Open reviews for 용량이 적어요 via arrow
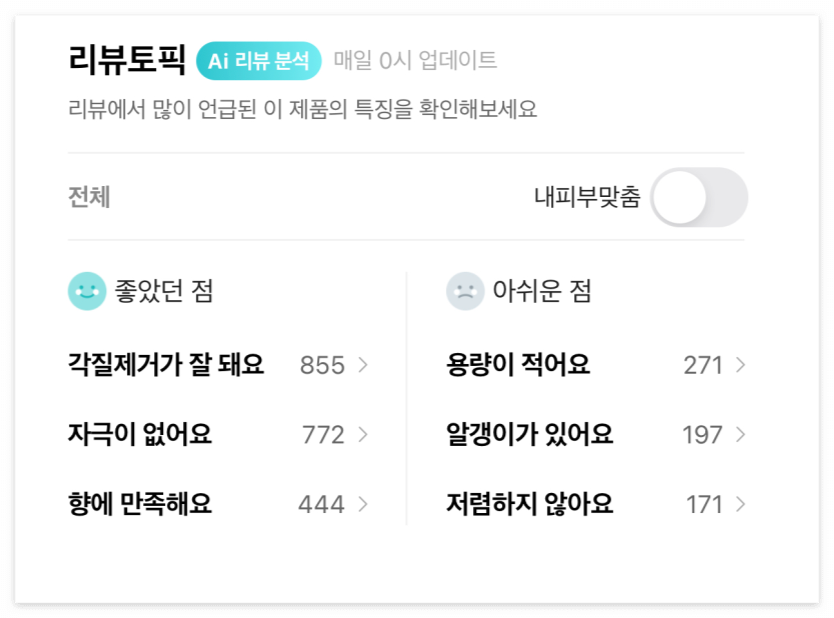The height and width of the screenshot is (618, 834). click(x=741, y=366)
